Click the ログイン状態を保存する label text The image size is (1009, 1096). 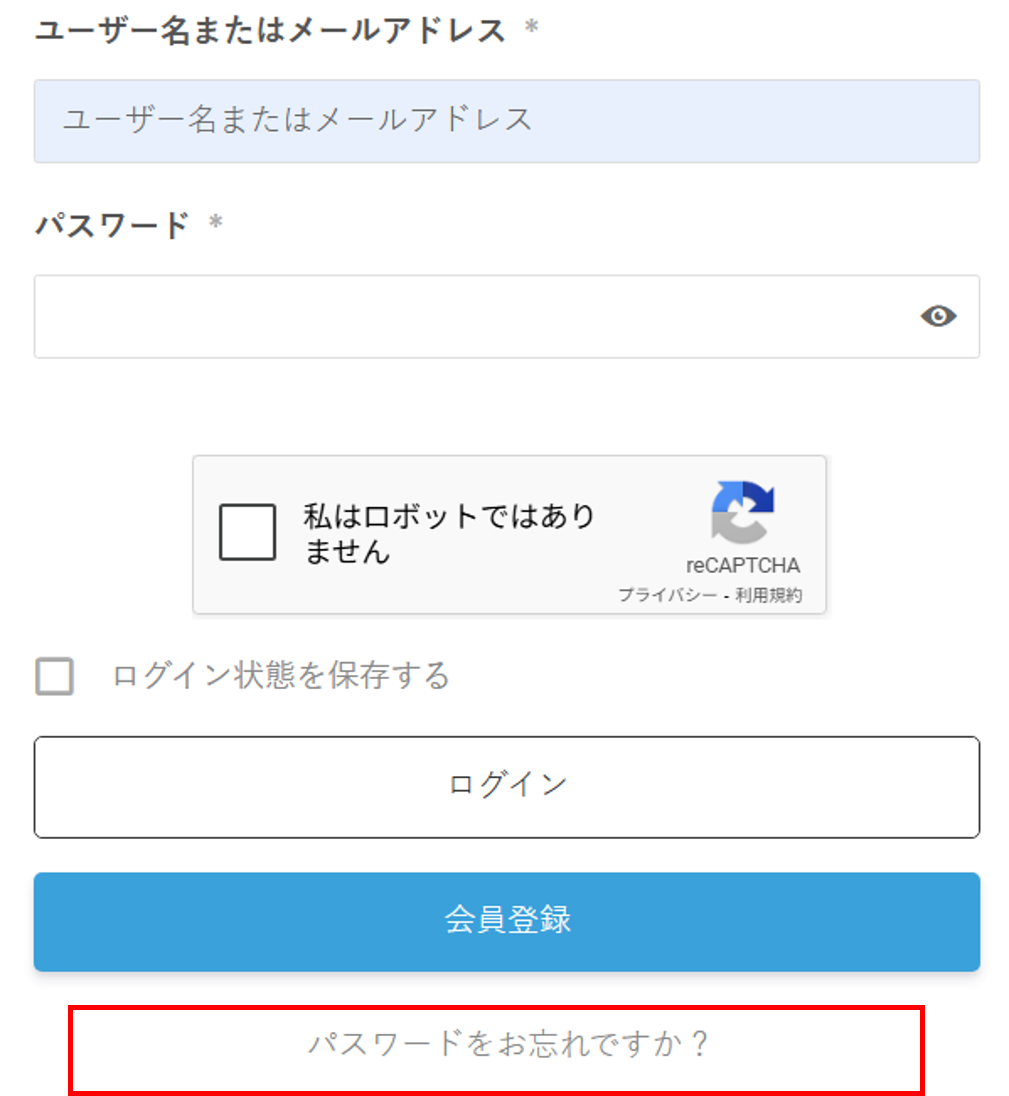pyautogui.click(x=281, y=677)
